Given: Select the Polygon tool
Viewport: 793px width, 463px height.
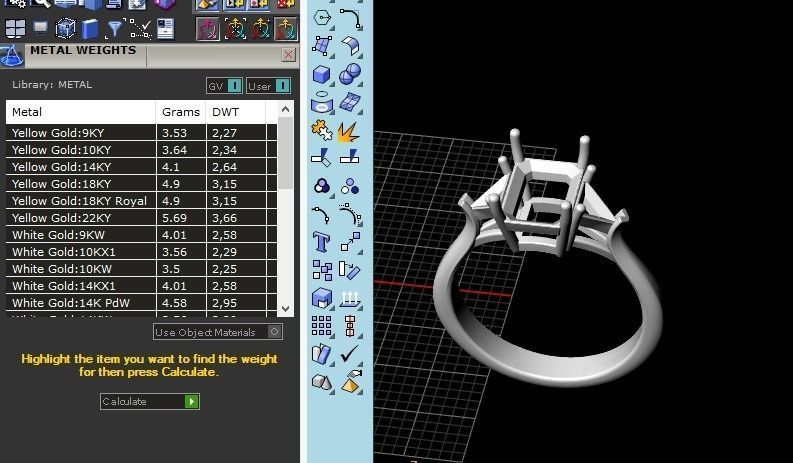Looking at the screenshot, I should (x=322, y=18).
